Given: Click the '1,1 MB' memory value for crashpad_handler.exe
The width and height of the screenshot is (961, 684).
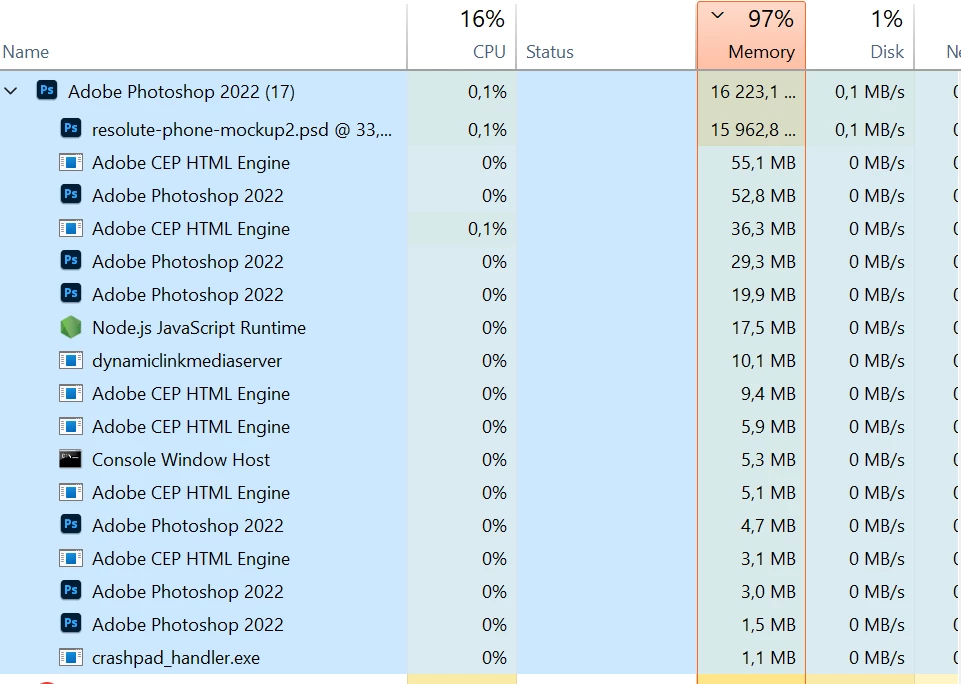Looking at the screenshot, I should [768, 658].
